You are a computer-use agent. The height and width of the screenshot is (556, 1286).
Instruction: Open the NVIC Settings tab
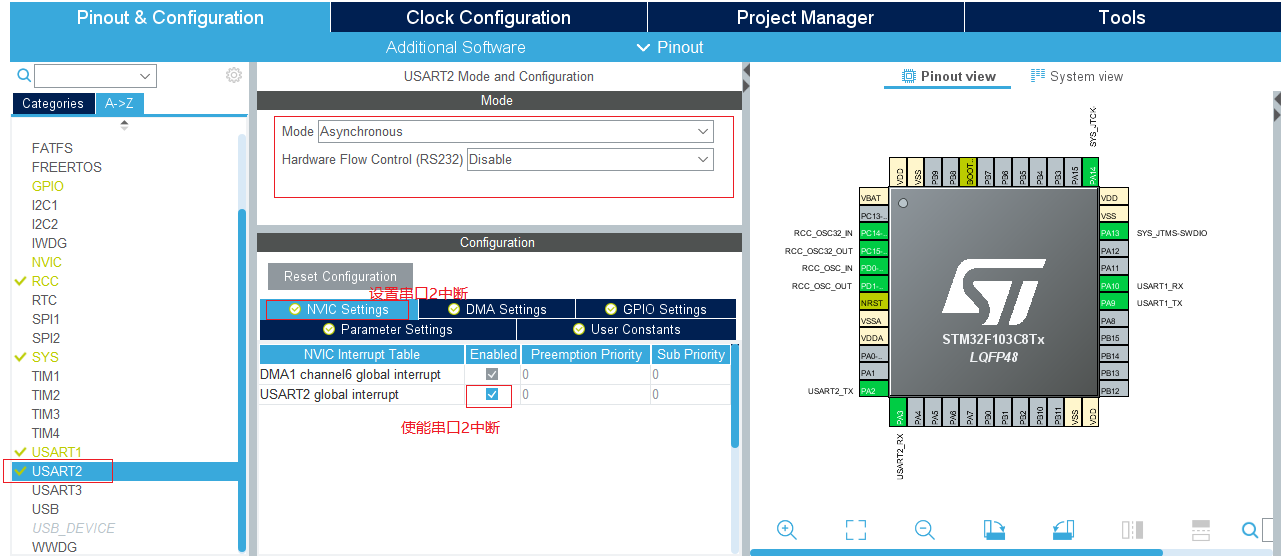(x=338, y=309)
